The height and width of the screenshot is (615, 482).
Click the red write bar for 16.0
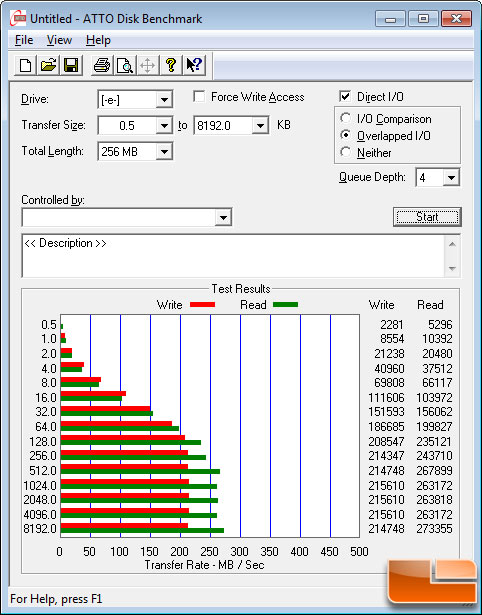click(x=93, y=393)
